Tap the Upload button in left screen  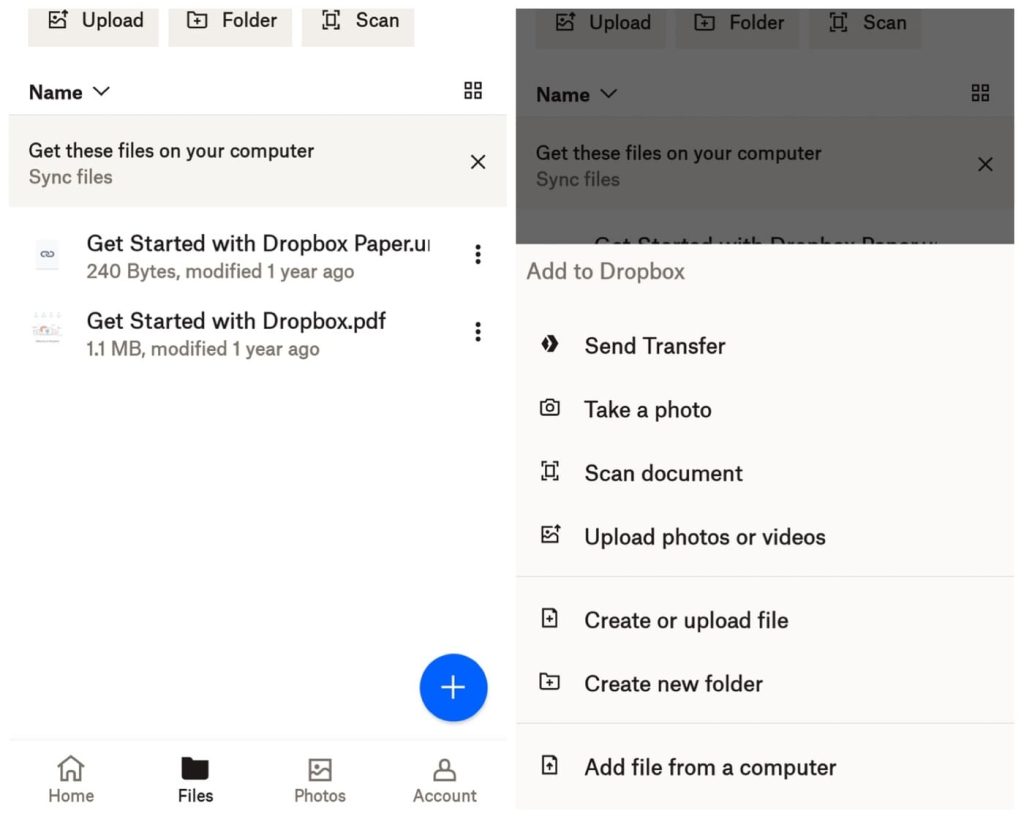(x=93, y=25)
